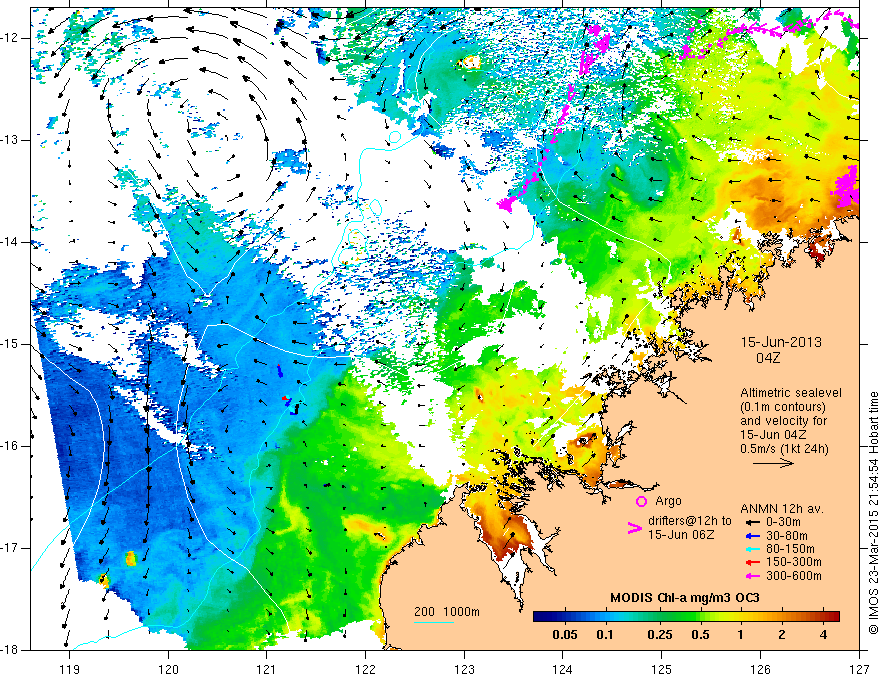Click the '0.5m/s (1kt 24h)' text
The height and width of the screenshot is (680, 880).
pos(785,449)
